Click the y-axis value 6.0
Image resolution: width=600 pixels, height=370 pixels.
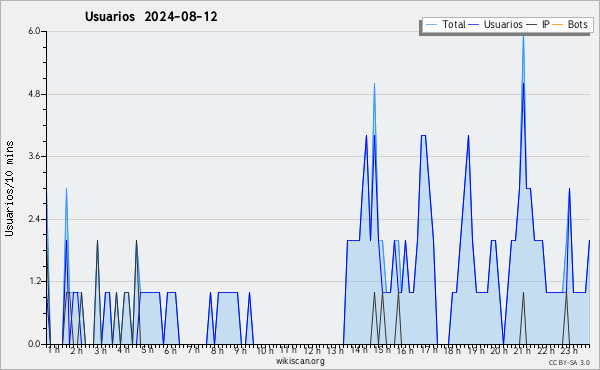click(x=34, y=31)
